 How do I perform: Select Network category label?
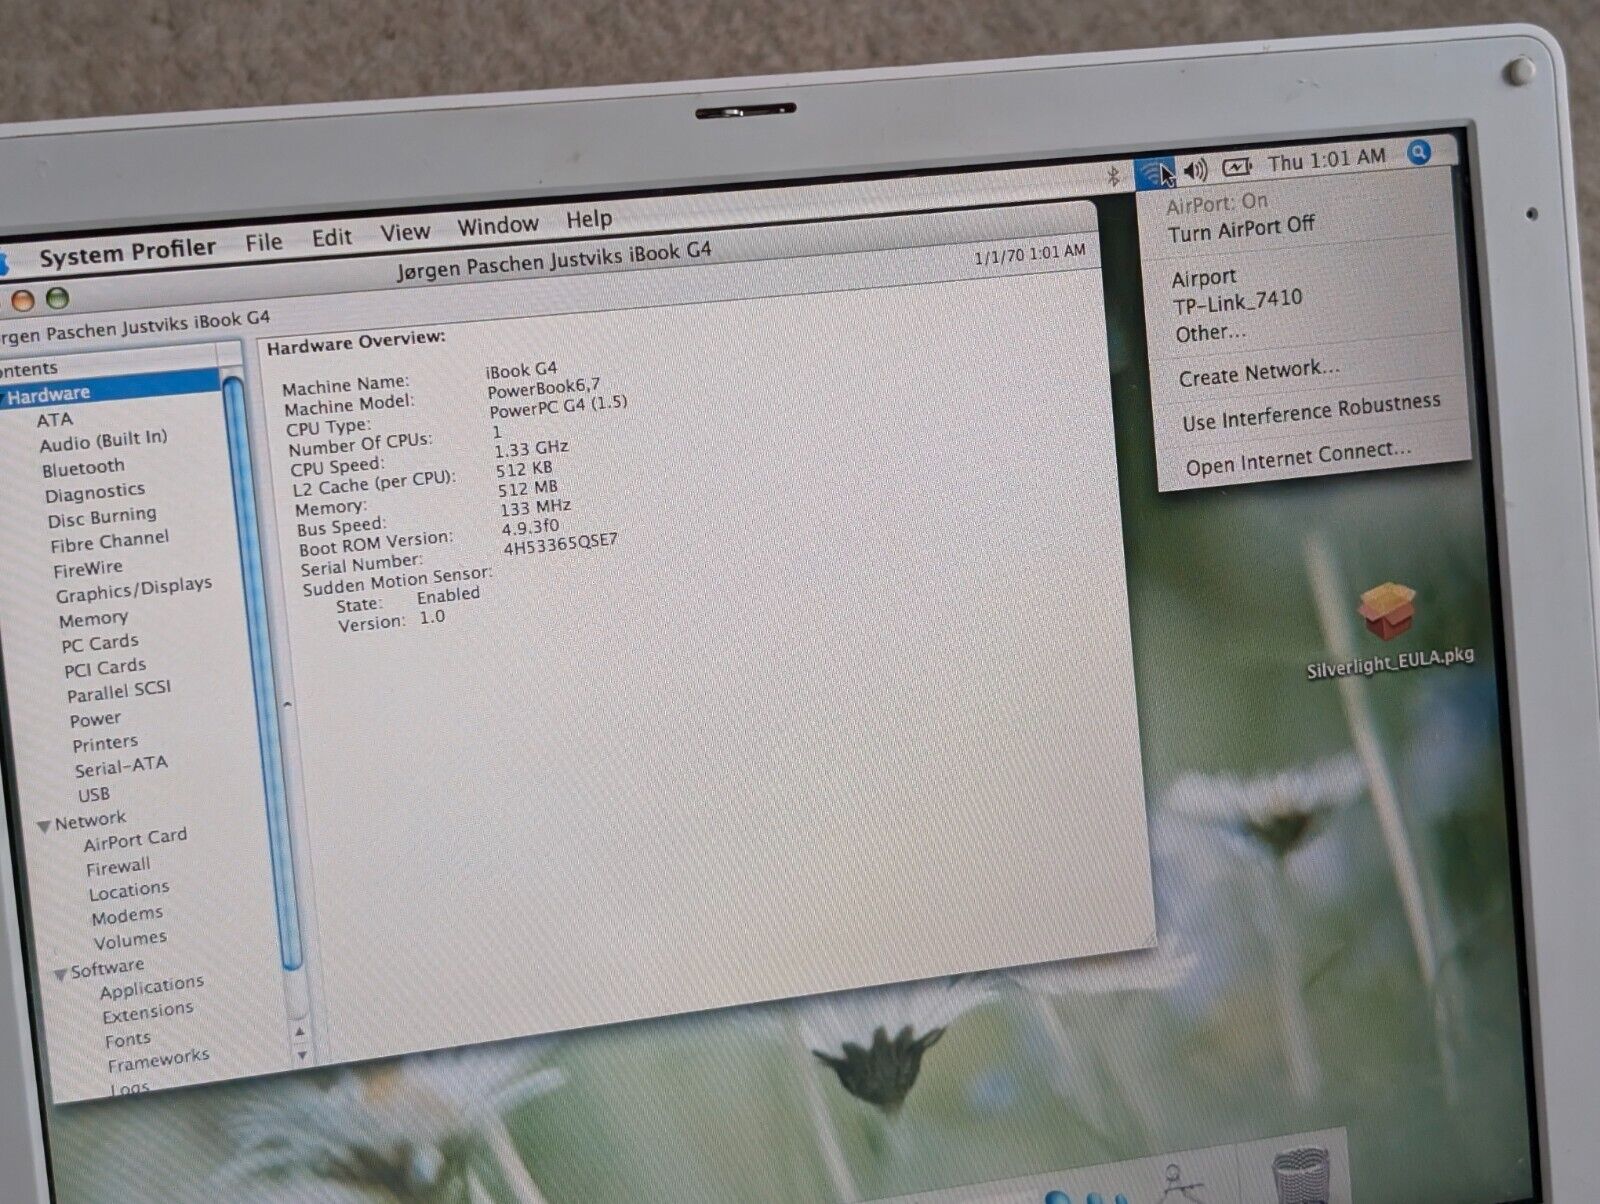pos(90,821)
